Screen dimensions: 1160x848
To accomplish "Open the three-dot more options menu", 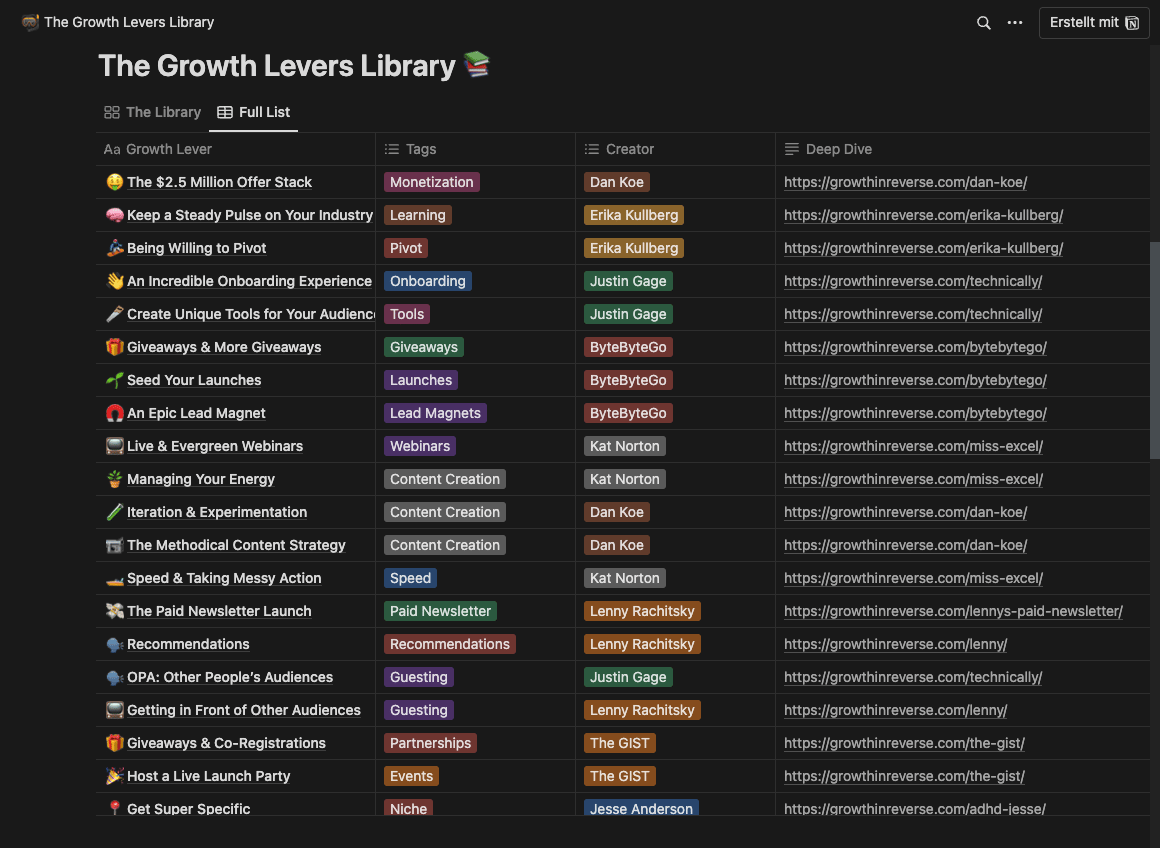I will [1014, 23].
